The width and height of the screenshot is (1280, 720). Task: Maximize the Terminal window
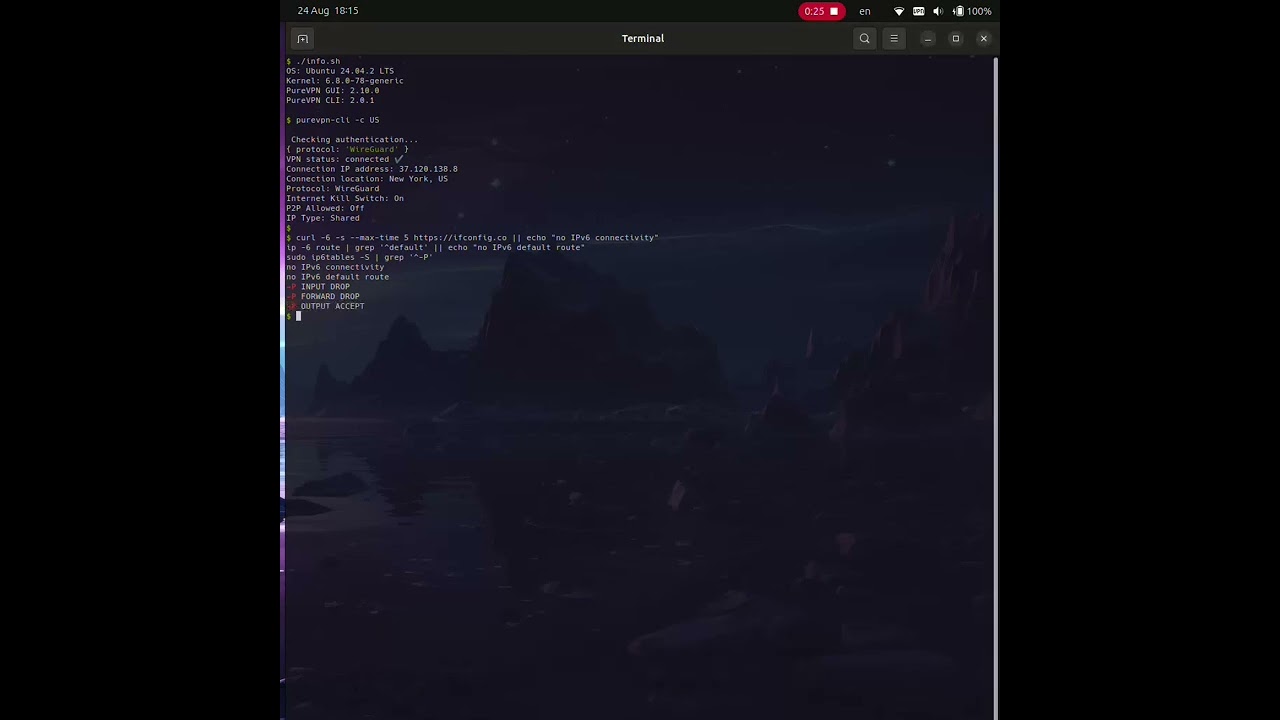click(x=956, y=39)
